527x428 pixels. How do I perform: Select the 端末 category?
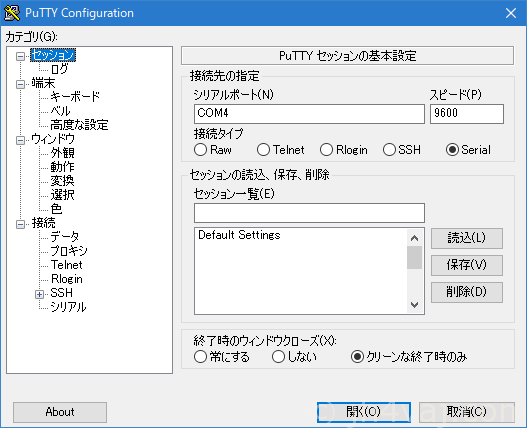[43, 83]
